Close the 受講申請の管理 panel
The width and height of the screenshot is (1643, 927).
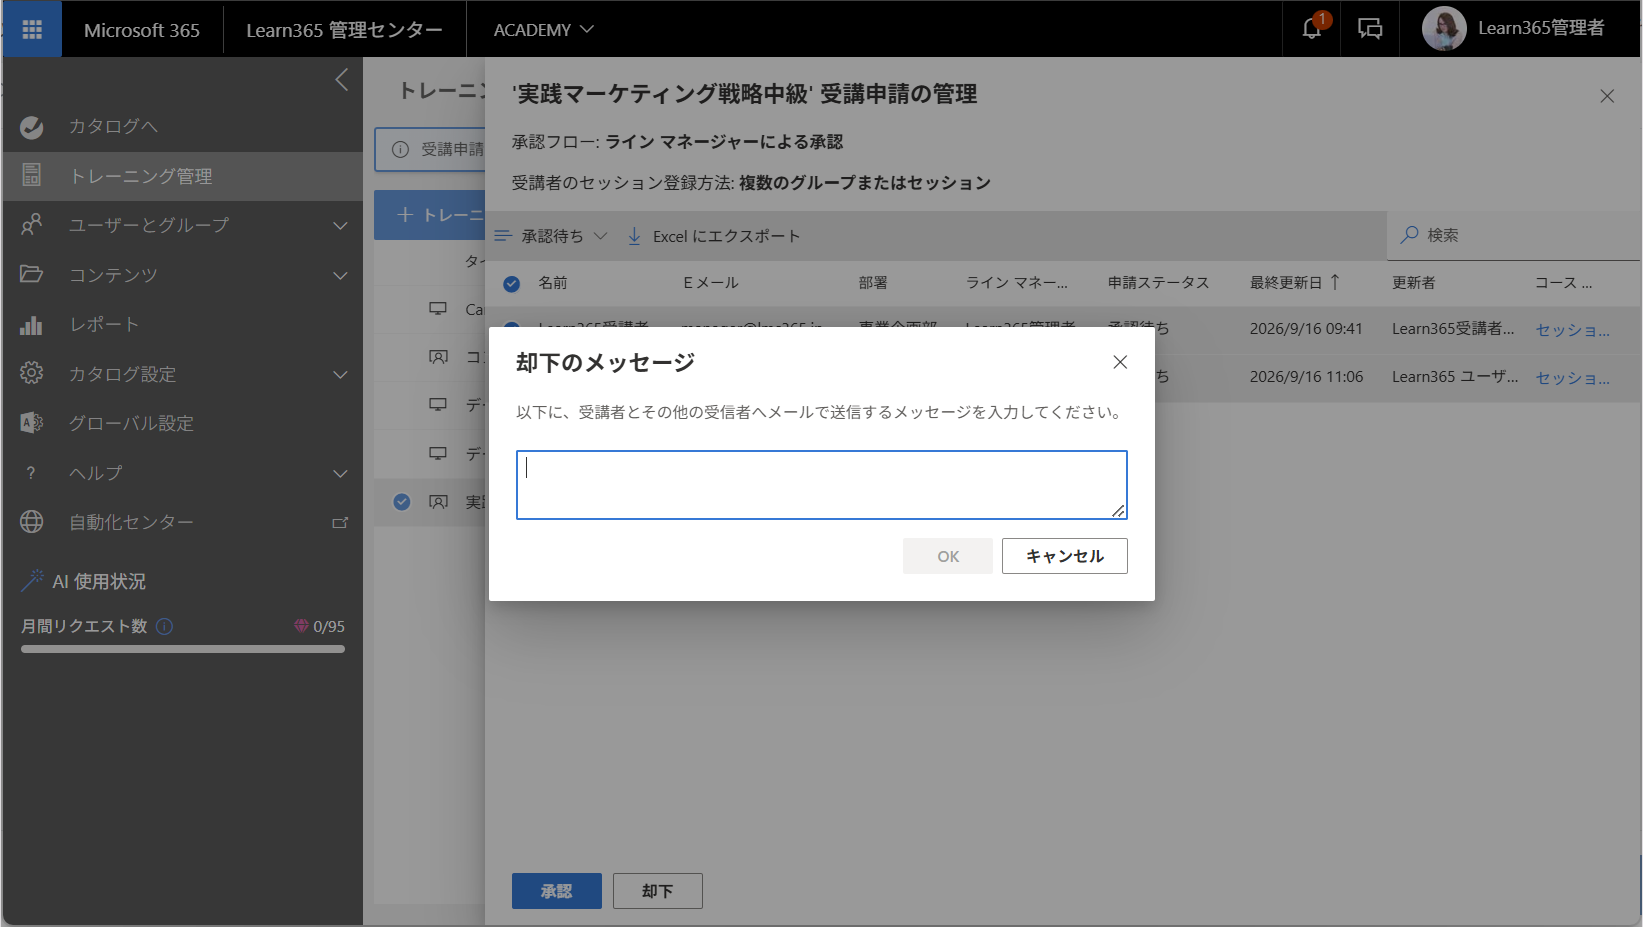[1607, 96]
